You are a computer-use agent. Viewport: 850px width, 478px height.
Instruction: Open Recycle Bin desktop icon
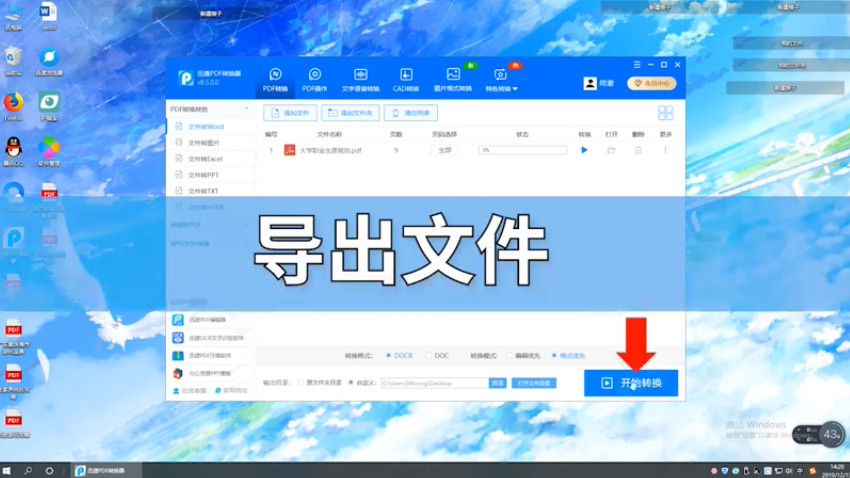14,61
